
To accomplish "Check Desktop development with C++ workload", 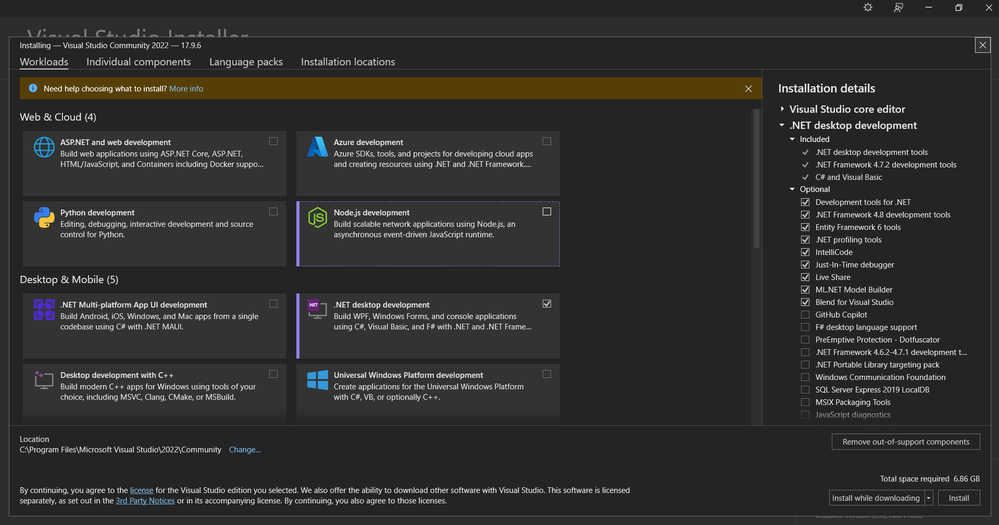I will click(273, 374).
